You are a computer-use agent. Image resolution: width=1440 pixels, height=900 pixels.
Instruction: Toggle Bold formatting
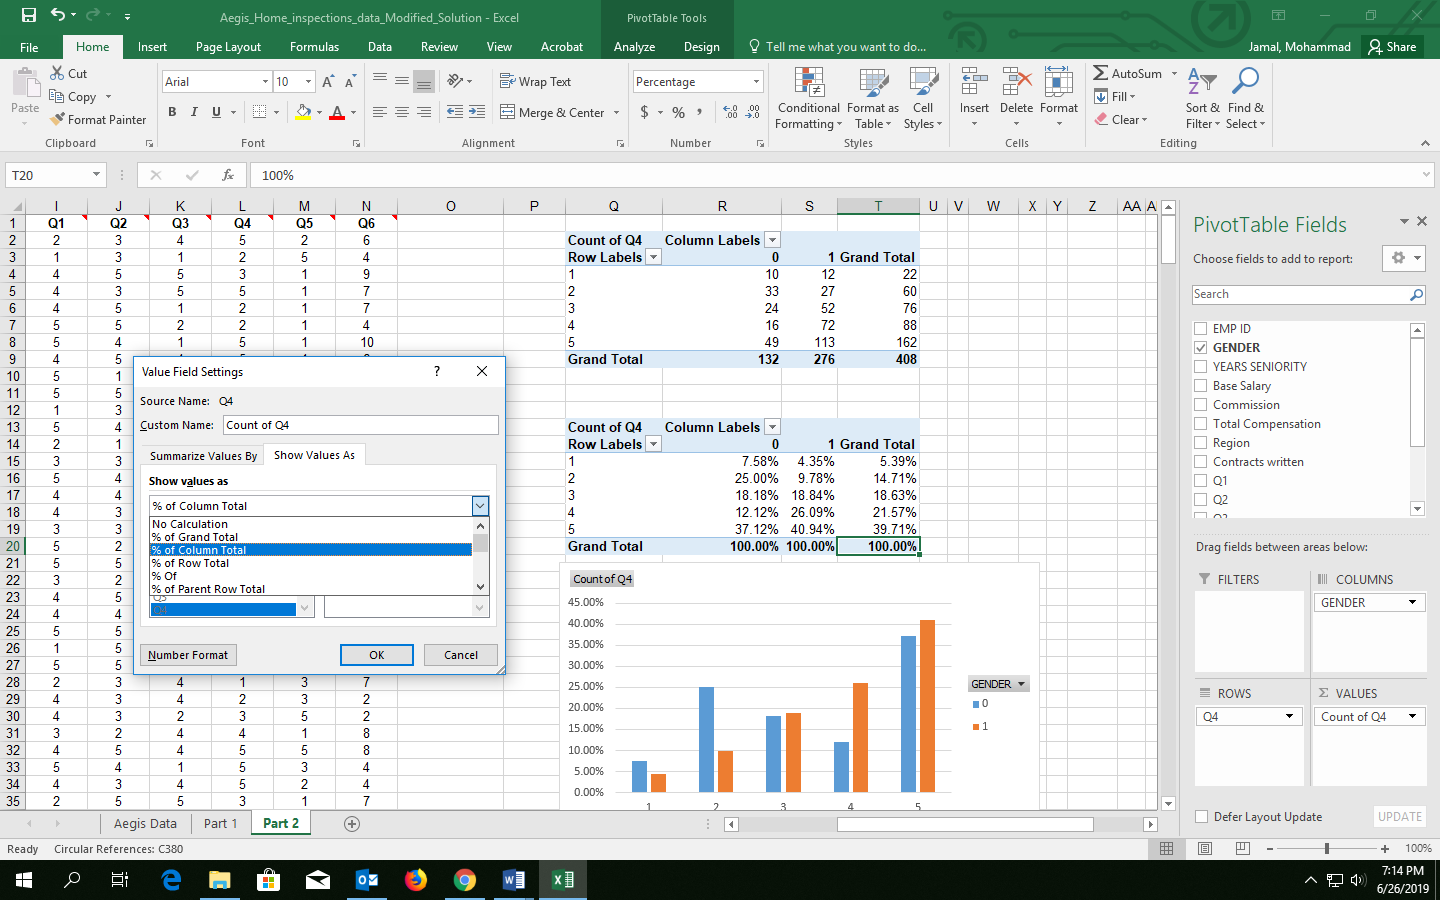172,112
